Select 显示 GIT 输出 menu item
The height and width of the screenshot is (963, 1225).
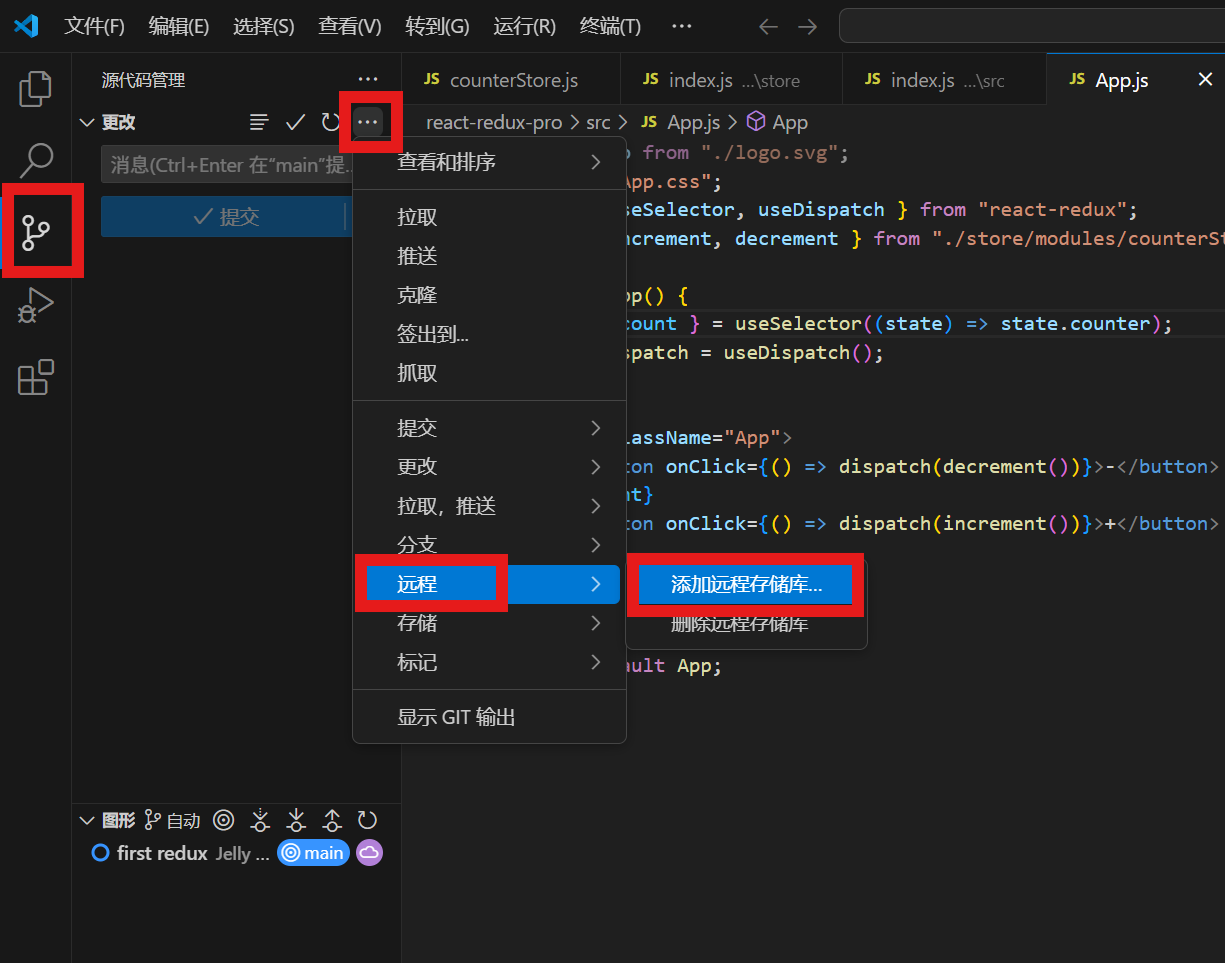pyautogui.click(x=489, y=718)
